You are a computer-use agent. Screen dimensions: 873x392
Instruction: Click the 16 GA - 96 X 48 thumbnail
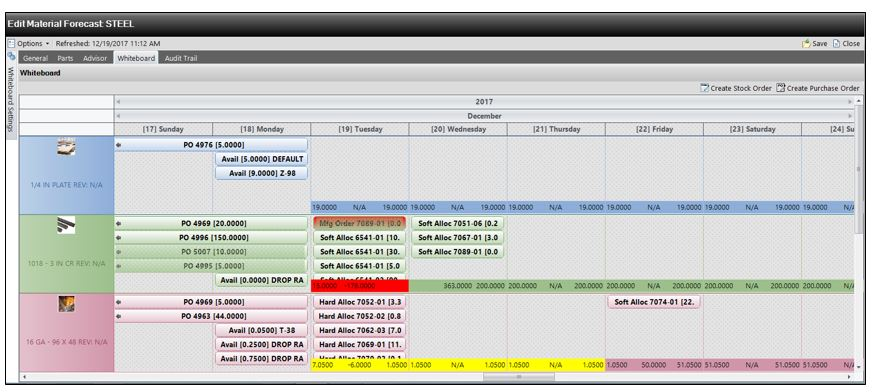click(x=66, y=304)
